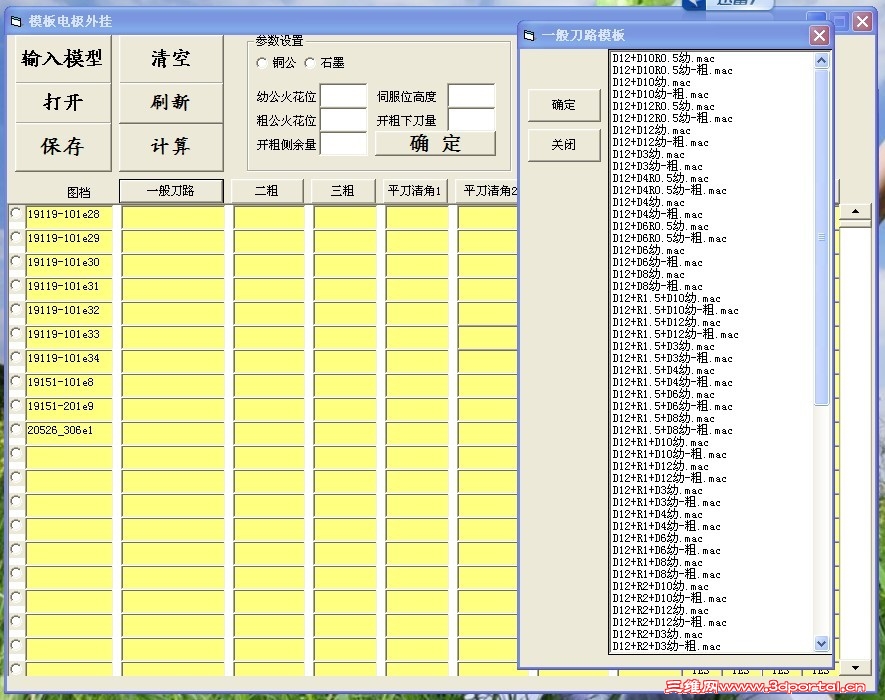Image resolution: width=885 pixels, height=700 pixels.
Task: Select radio button for row 19119-101e32
Action: [x=16, y=309]
